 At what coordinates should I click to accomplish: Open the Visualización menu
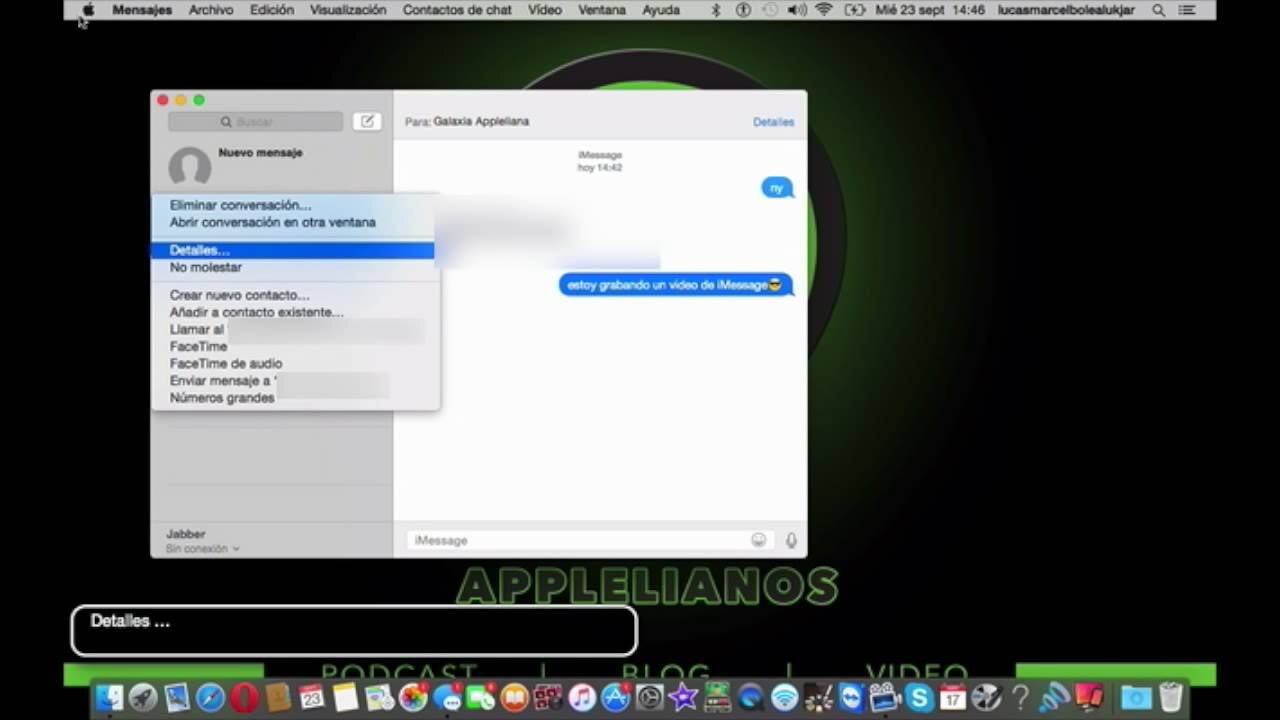[x=348, y=10]
